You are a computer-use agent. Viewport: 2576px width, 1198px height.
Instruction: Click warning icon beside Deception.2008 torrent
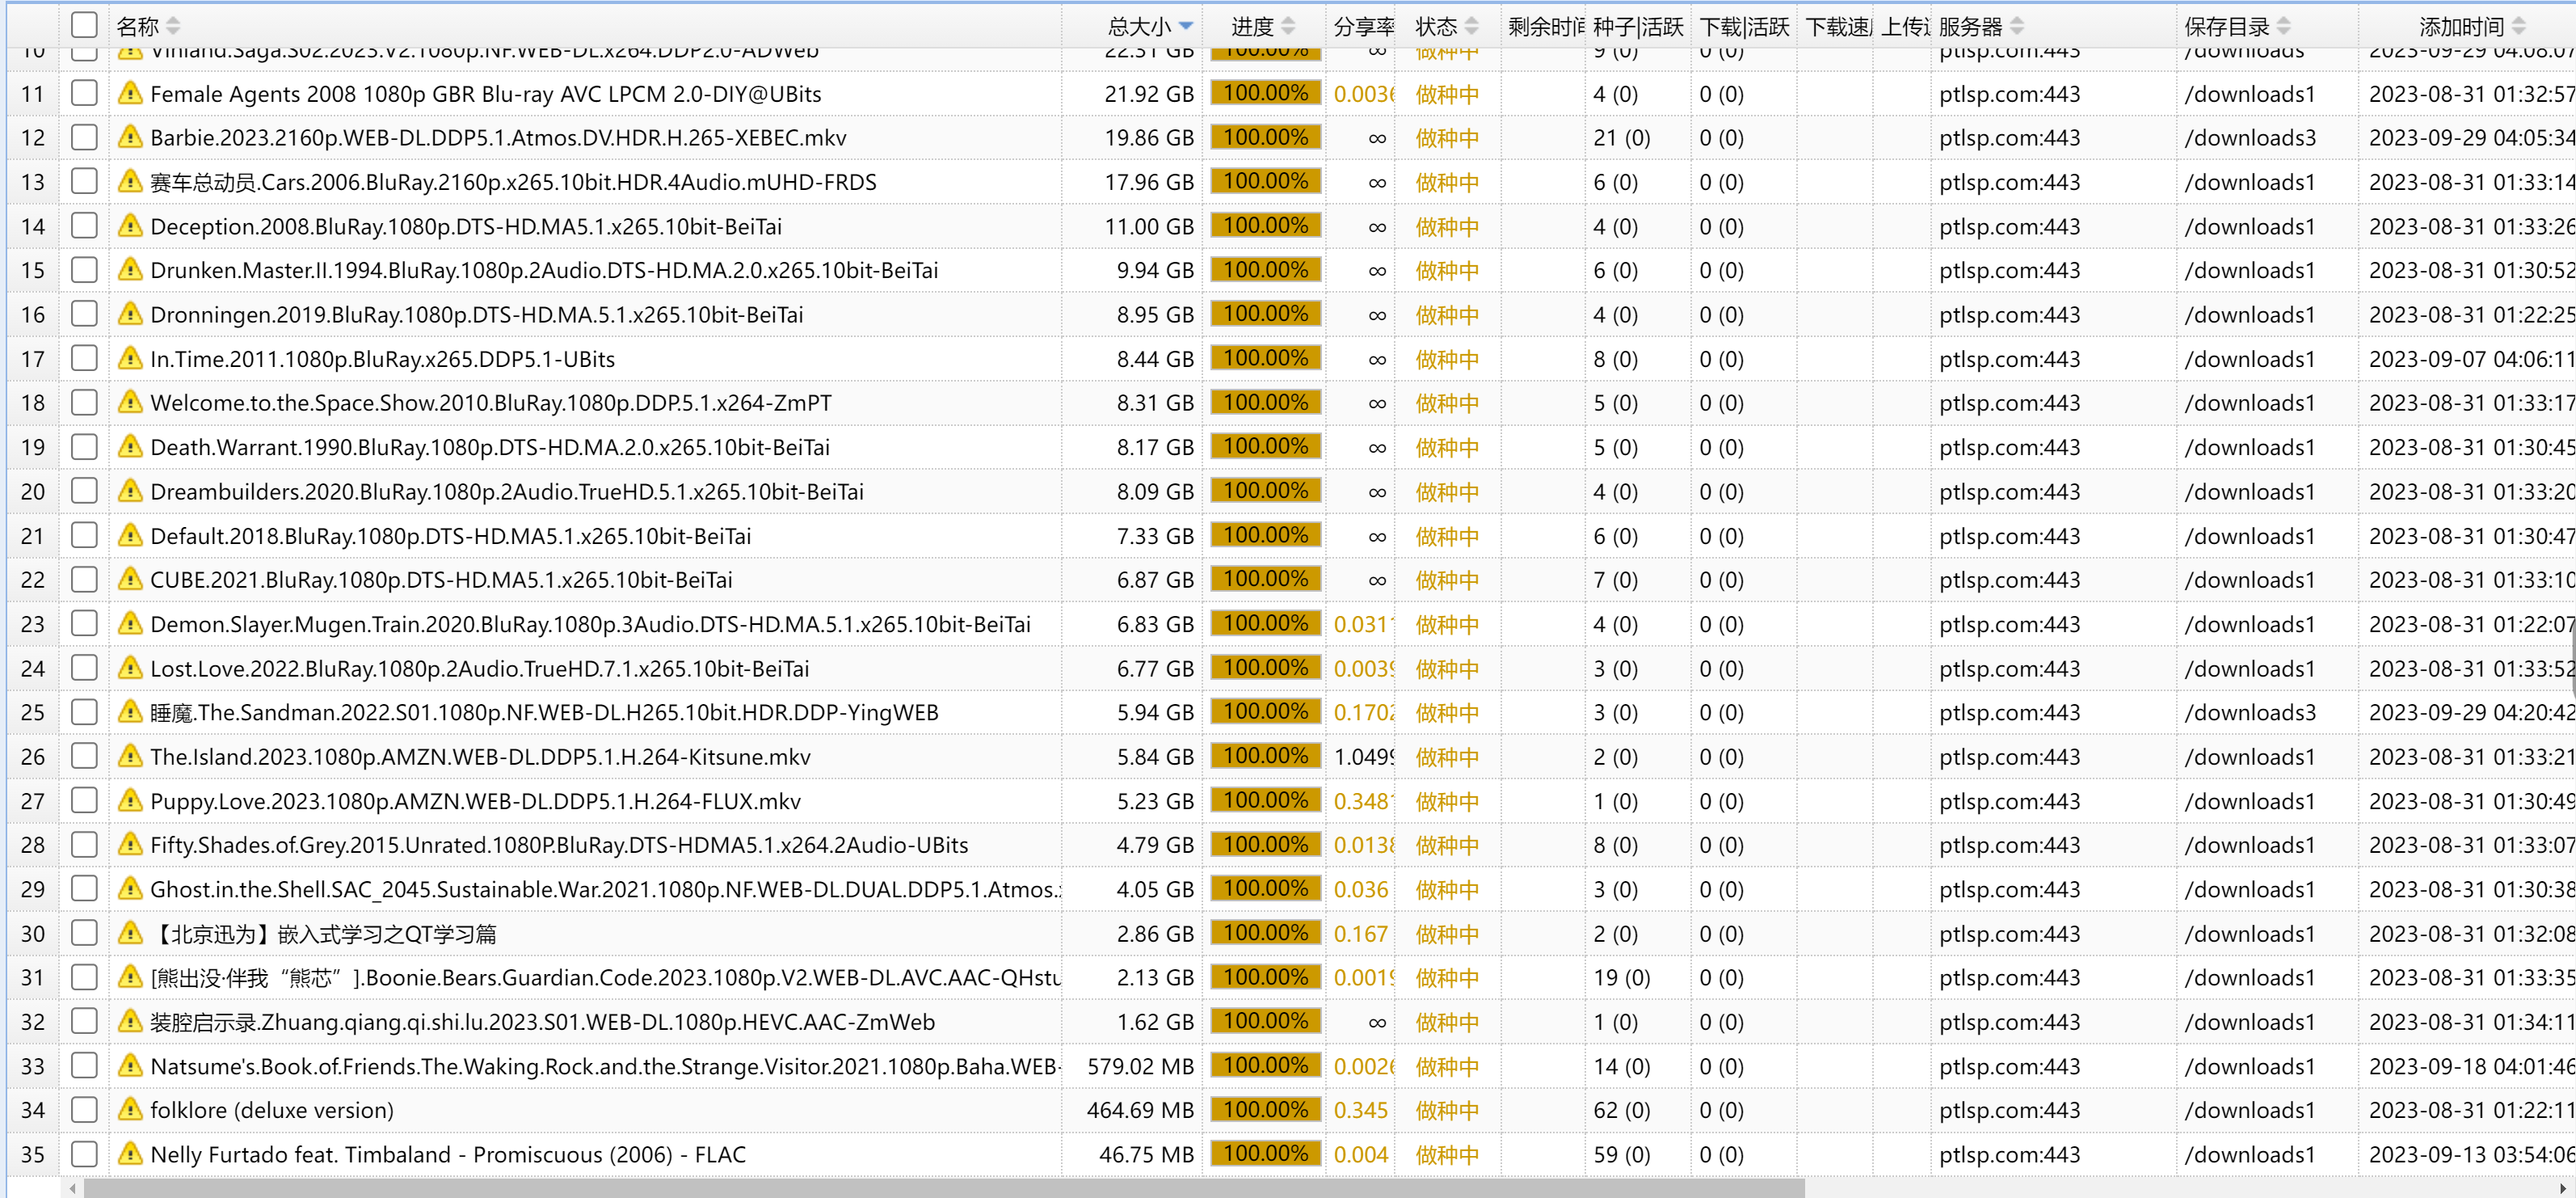(x=129, y=226)
